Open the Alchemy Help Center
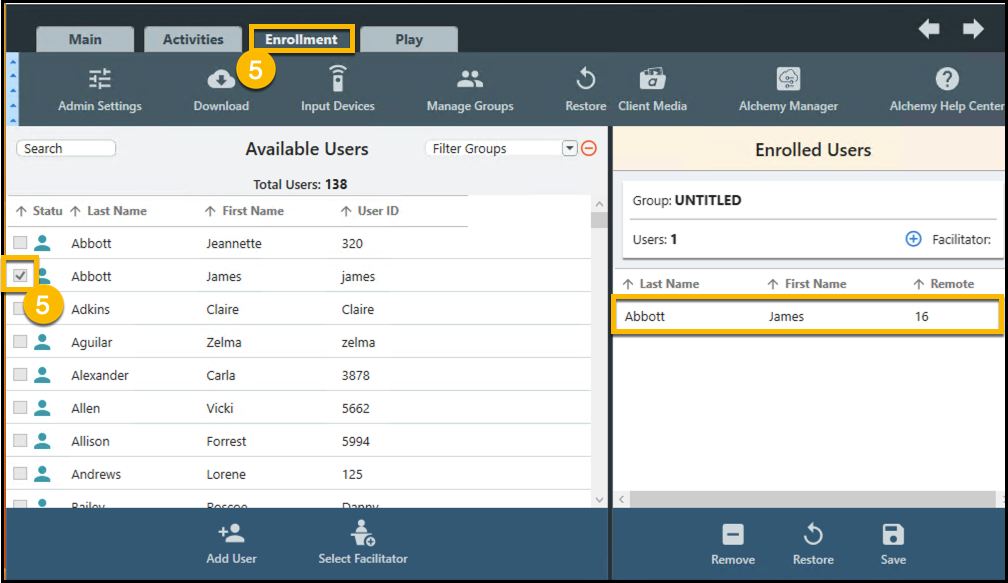 [x=946, y=80]
